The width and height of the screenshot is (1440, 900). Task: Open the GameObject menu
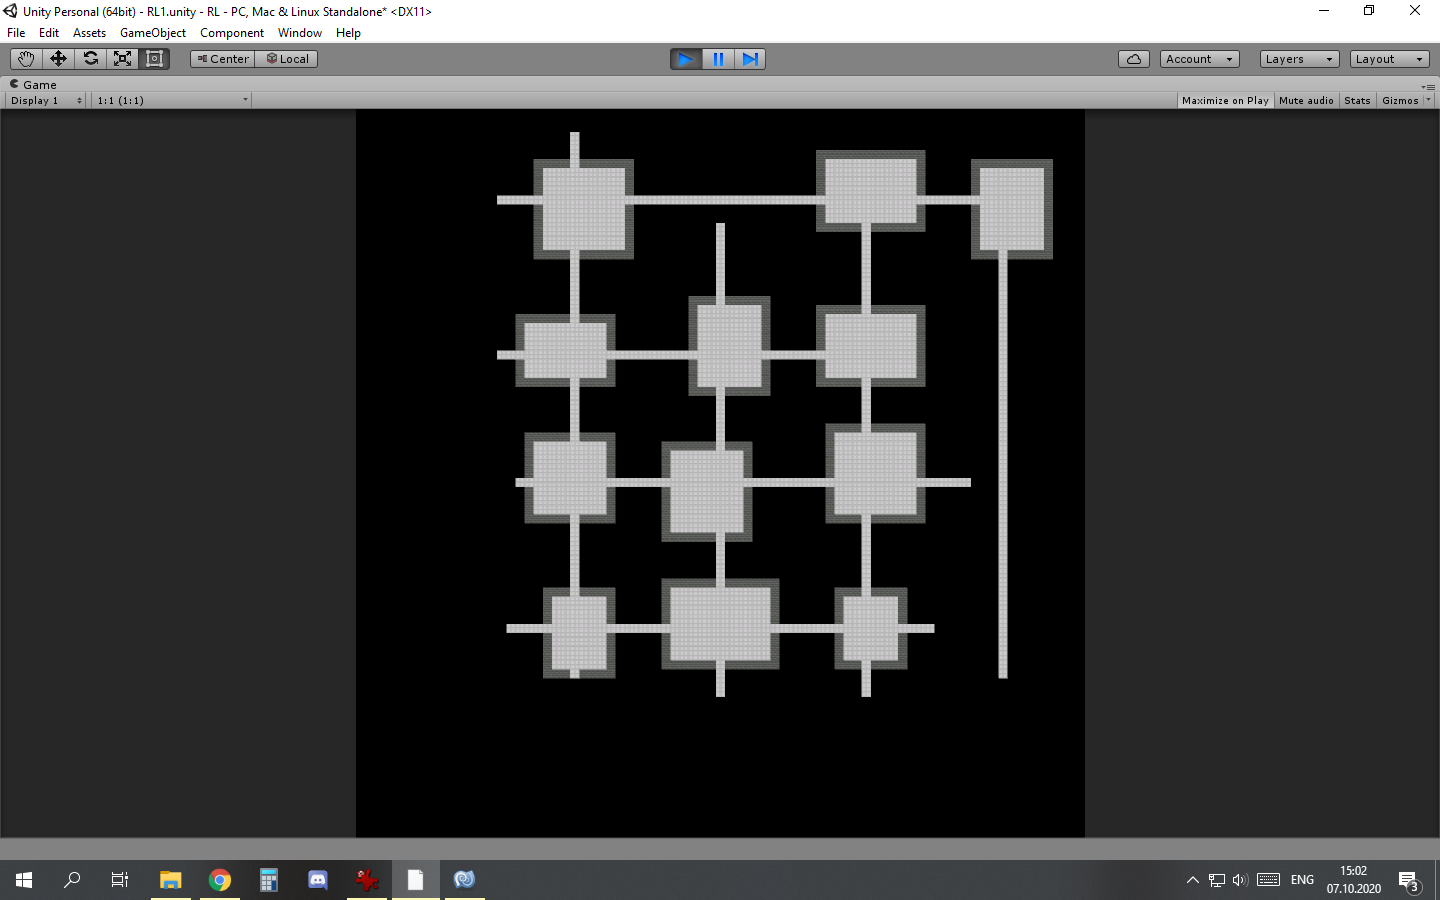[153, 33]
